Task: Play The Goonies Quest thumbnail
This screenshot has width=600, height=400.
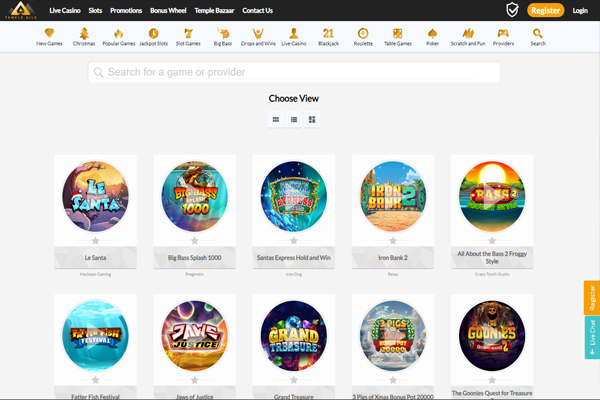Action: coord(492,336)
